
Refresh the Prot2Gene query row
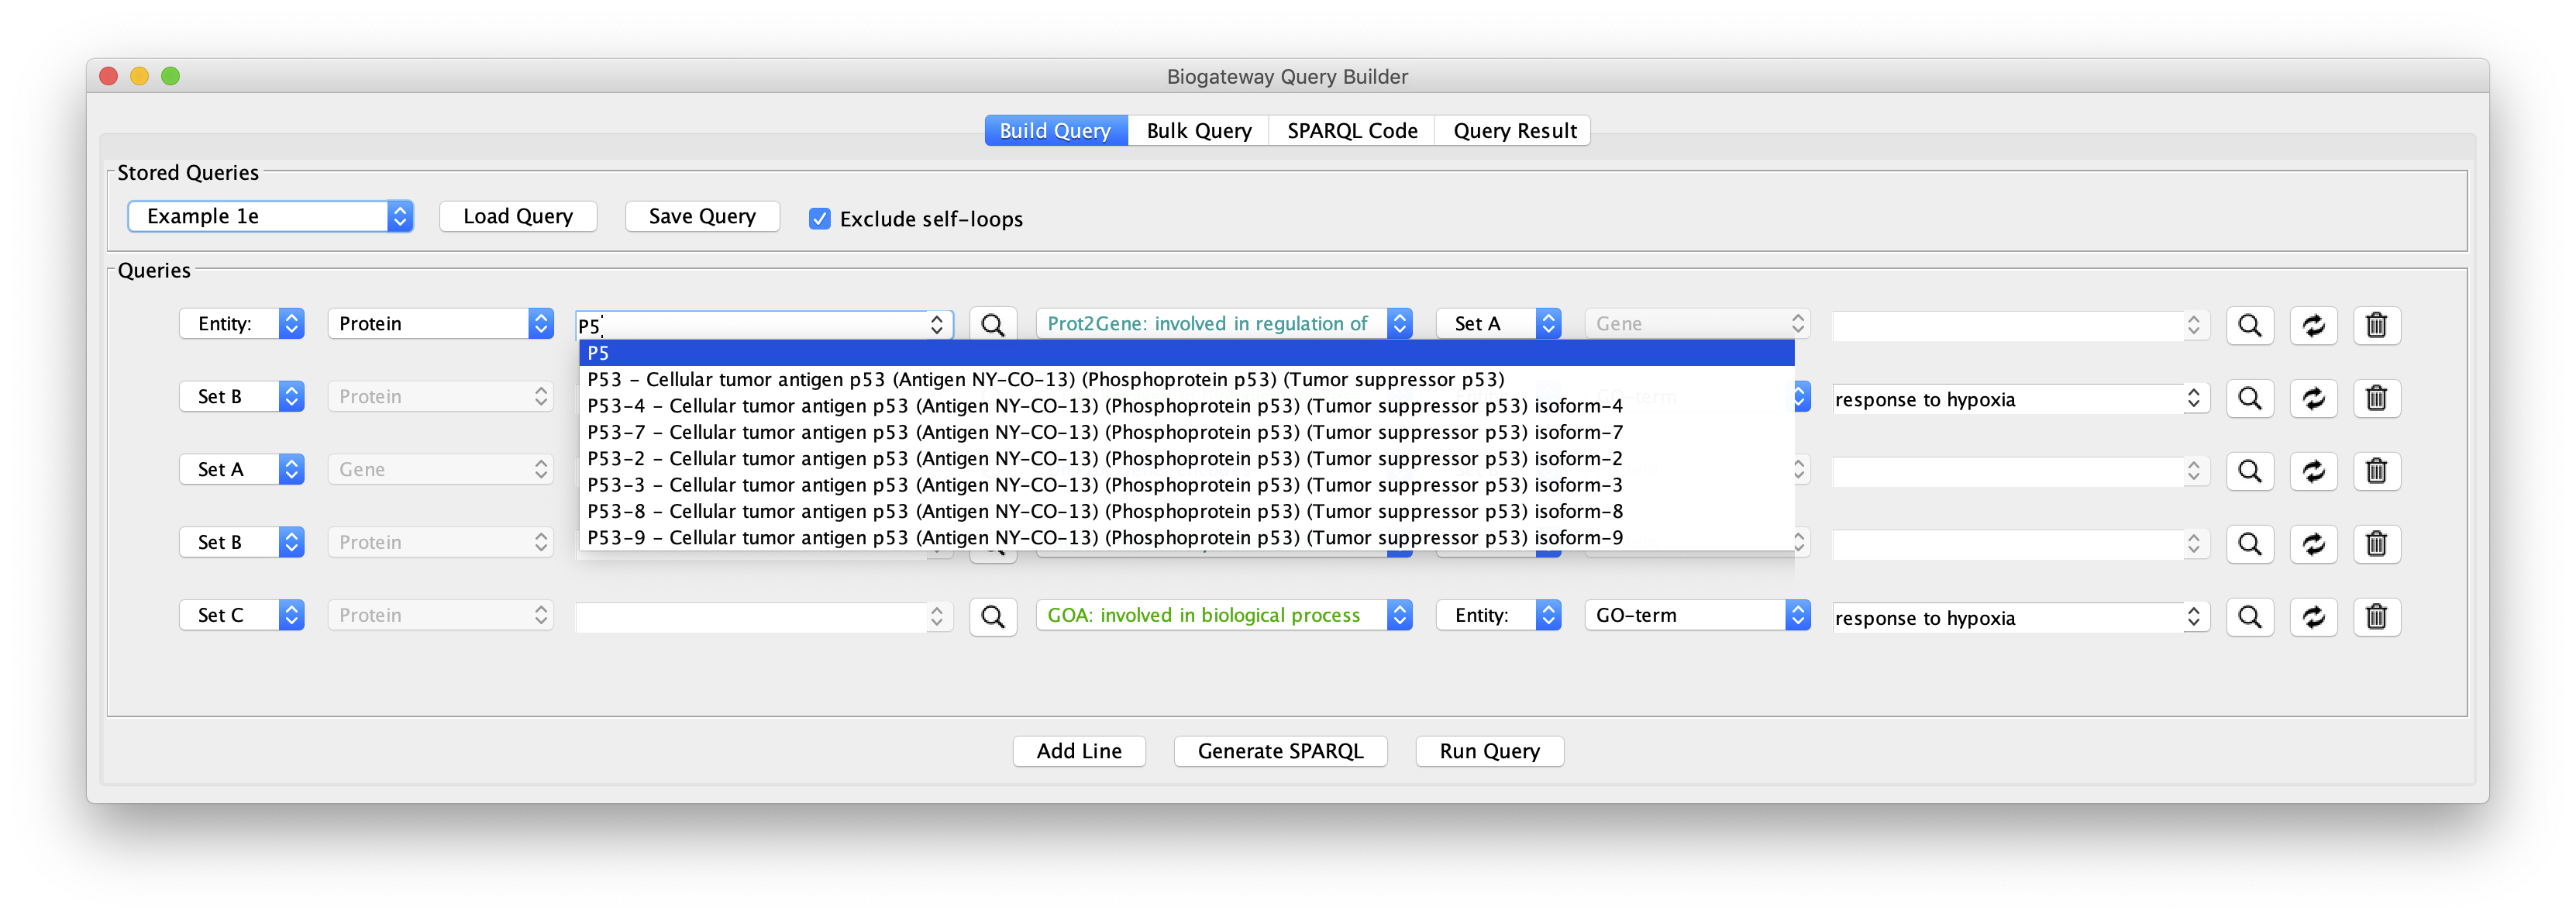tap(2313, 325)
